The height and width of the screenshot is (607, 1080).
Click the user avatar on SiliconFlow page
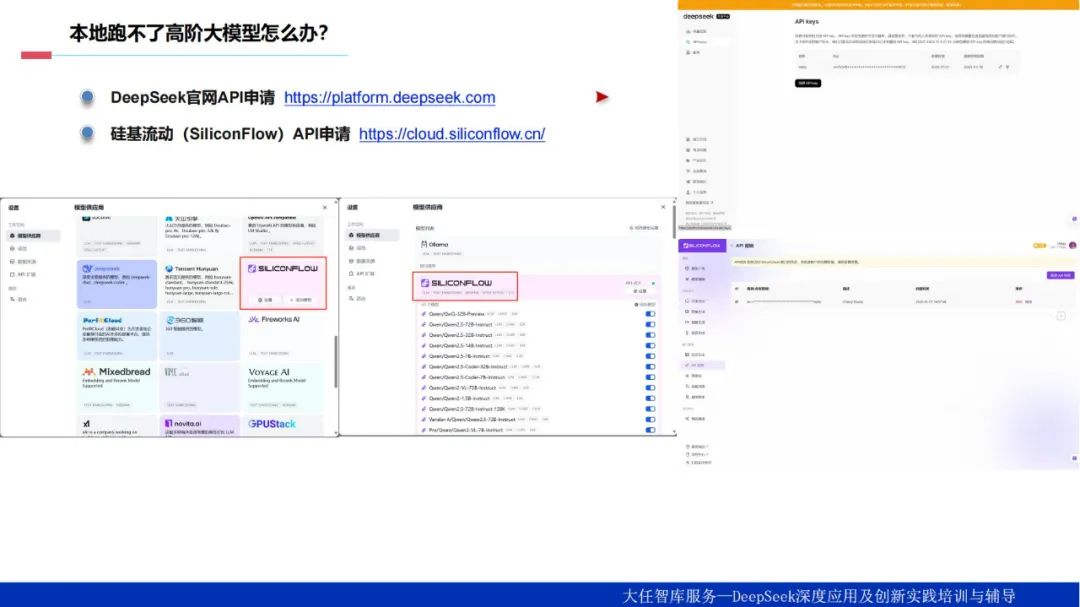[1072, 245]
